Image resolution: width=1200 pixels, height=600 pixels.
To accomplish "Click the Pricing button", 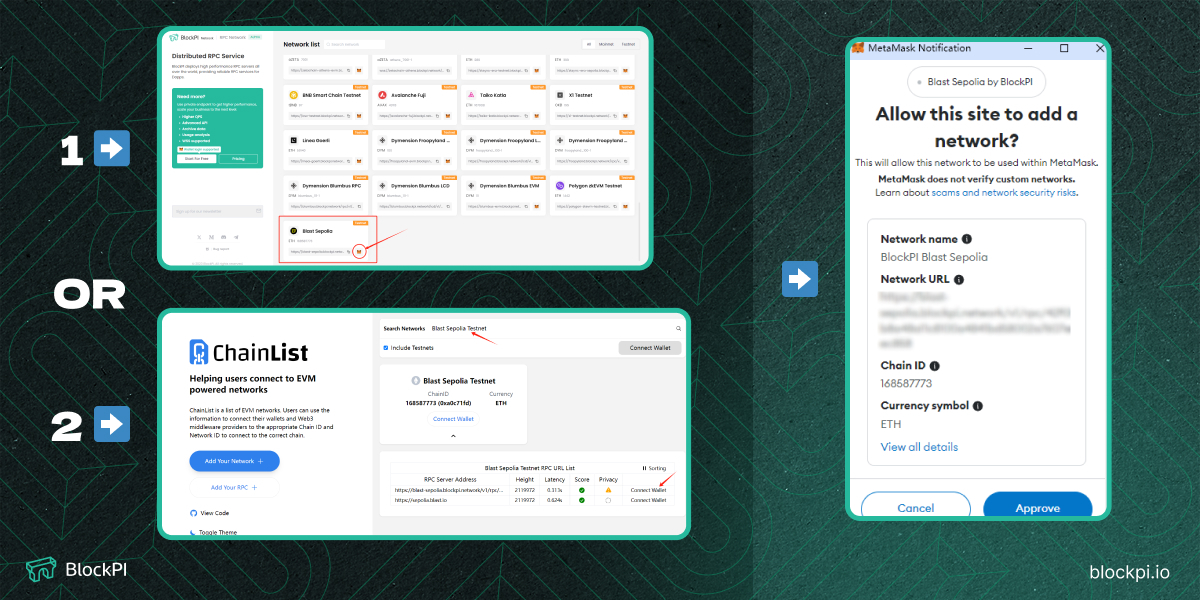I will click(x=238, y=159).
